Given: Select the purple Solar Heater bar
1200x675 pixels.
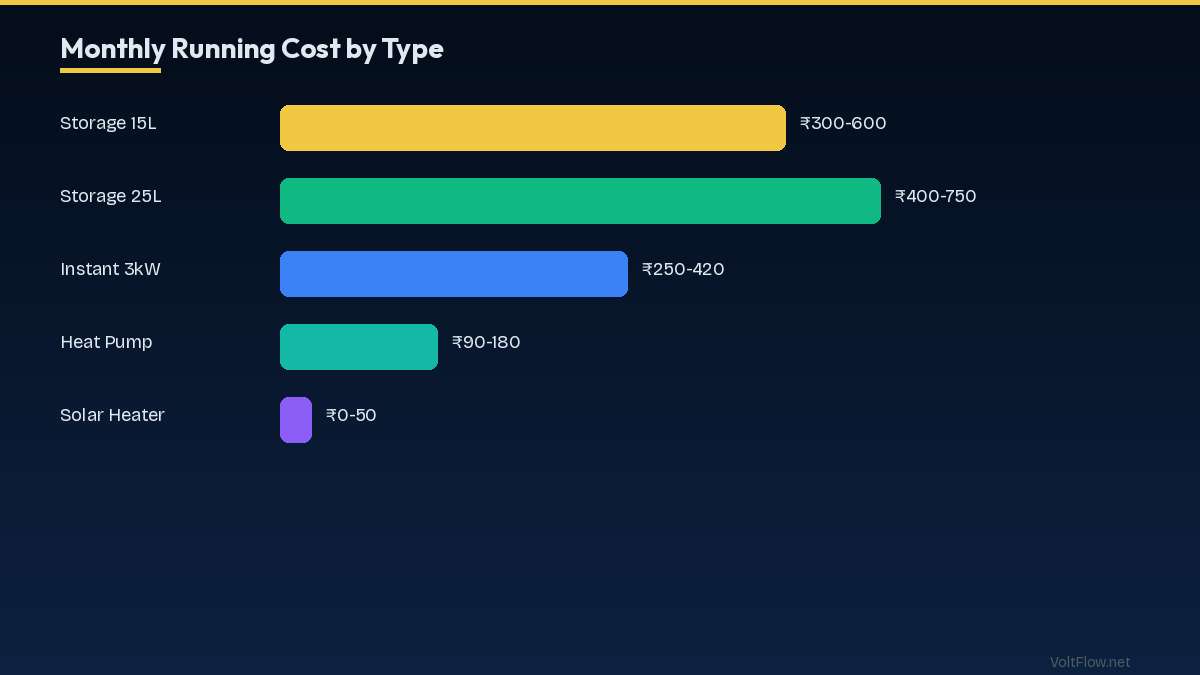Looking at the screenshot, I should tap(296, 420).
